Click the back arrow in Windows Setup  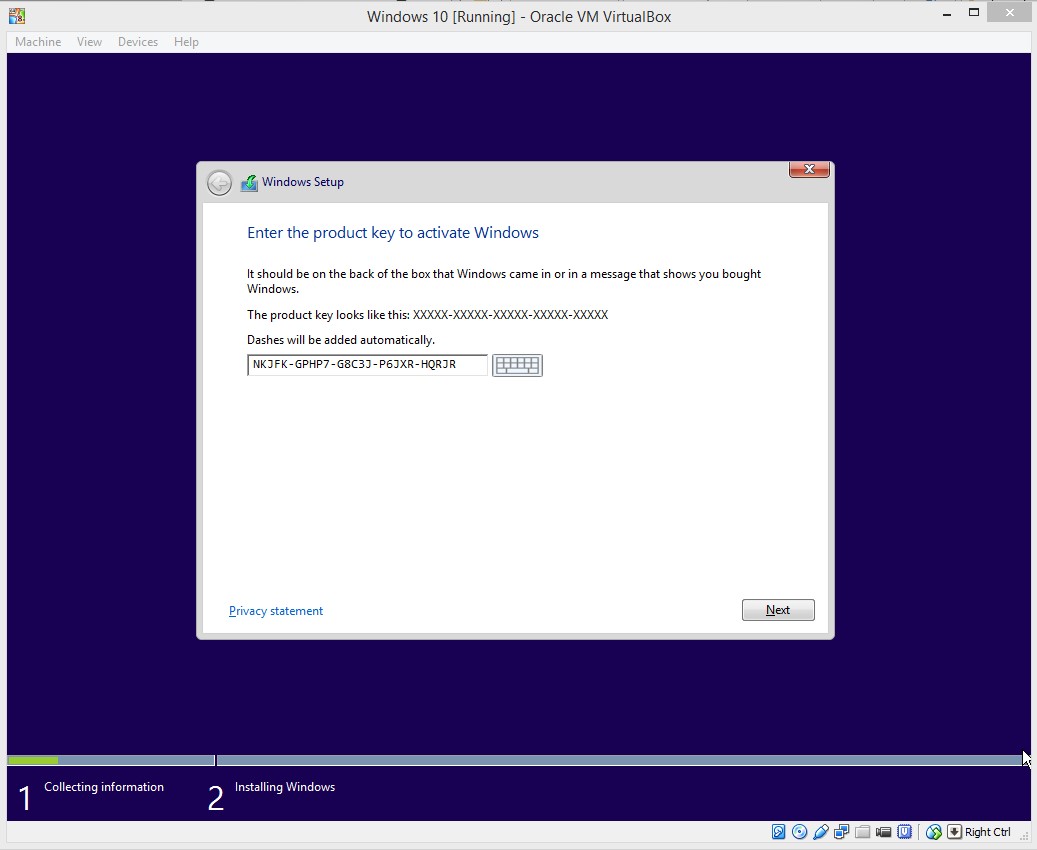220,183
